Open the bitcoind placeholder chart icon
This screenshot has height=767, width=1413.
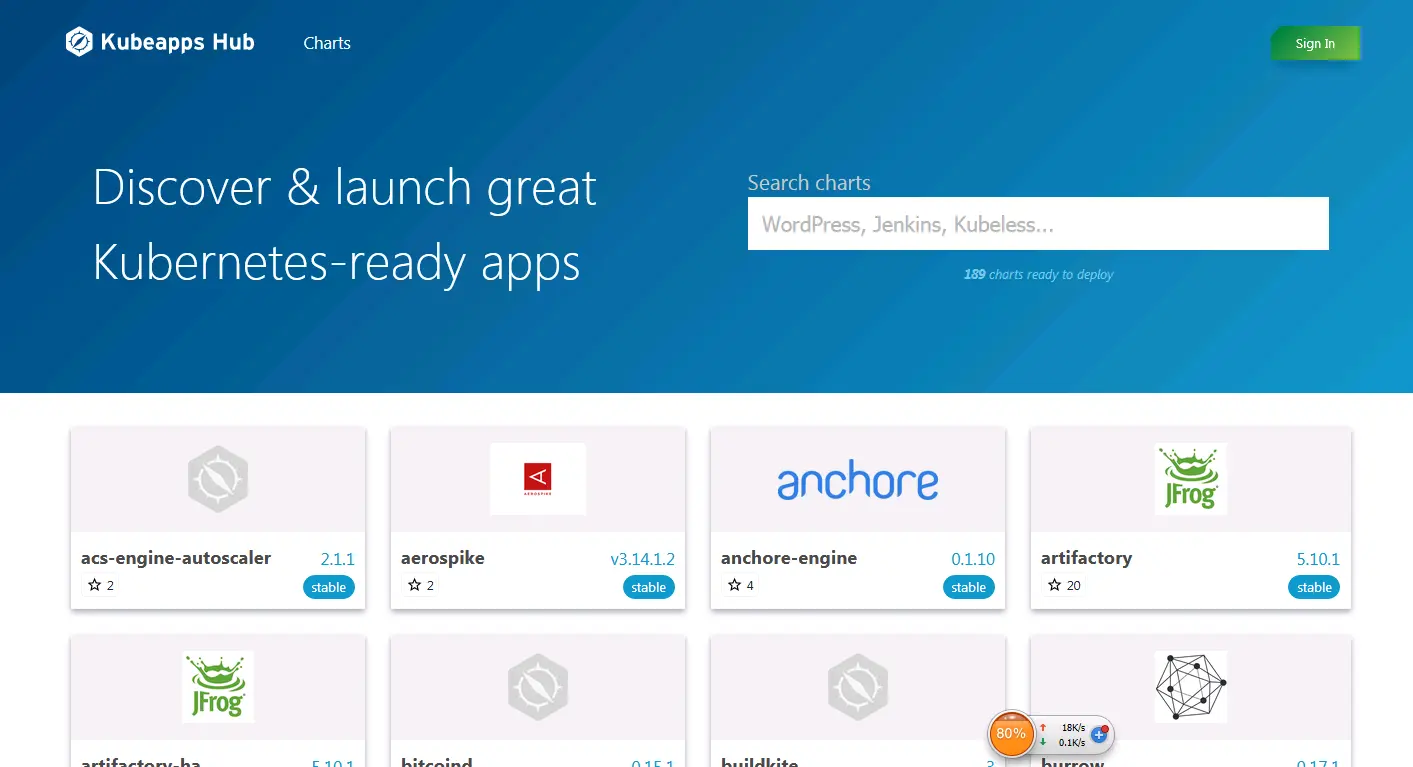point(538,687)
